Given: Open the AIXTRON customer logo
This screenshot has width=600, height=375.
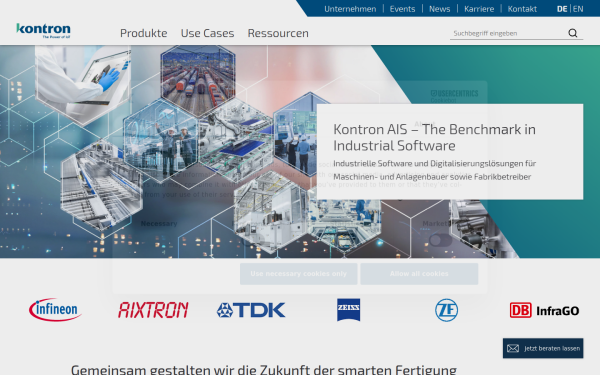Looking at the screenshot, I should pyautogui.click(x=153, y=310).
